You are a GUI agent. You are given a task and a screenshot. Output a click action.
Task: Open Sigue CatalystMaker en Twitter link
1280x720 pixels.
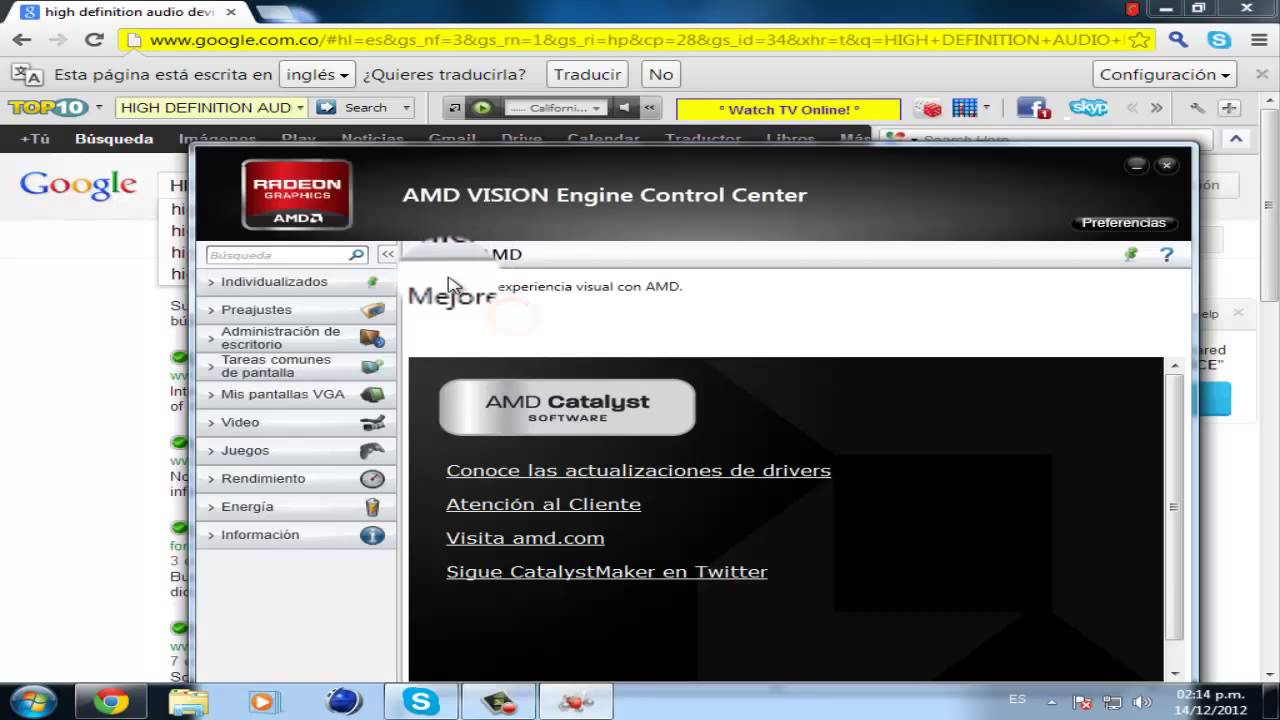pyautogui.click(x=607, y=572)
